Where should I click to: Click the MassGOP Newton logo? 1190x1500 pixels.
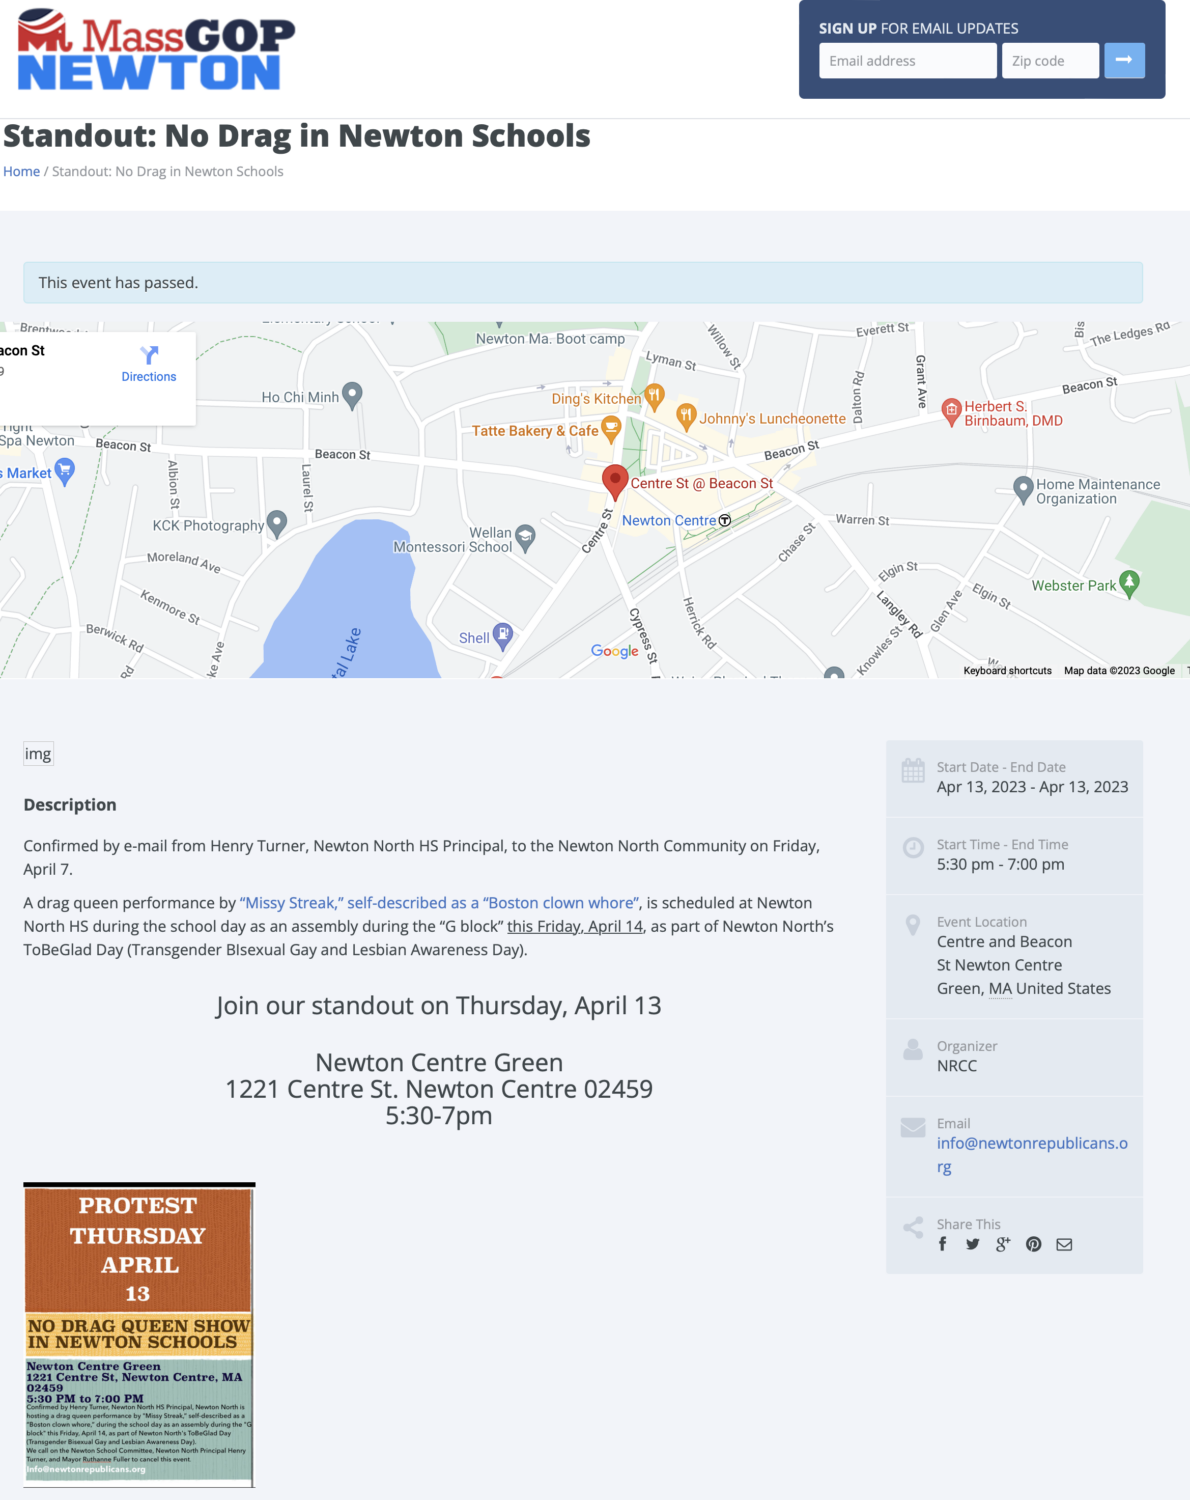click(x=156, y=52)
